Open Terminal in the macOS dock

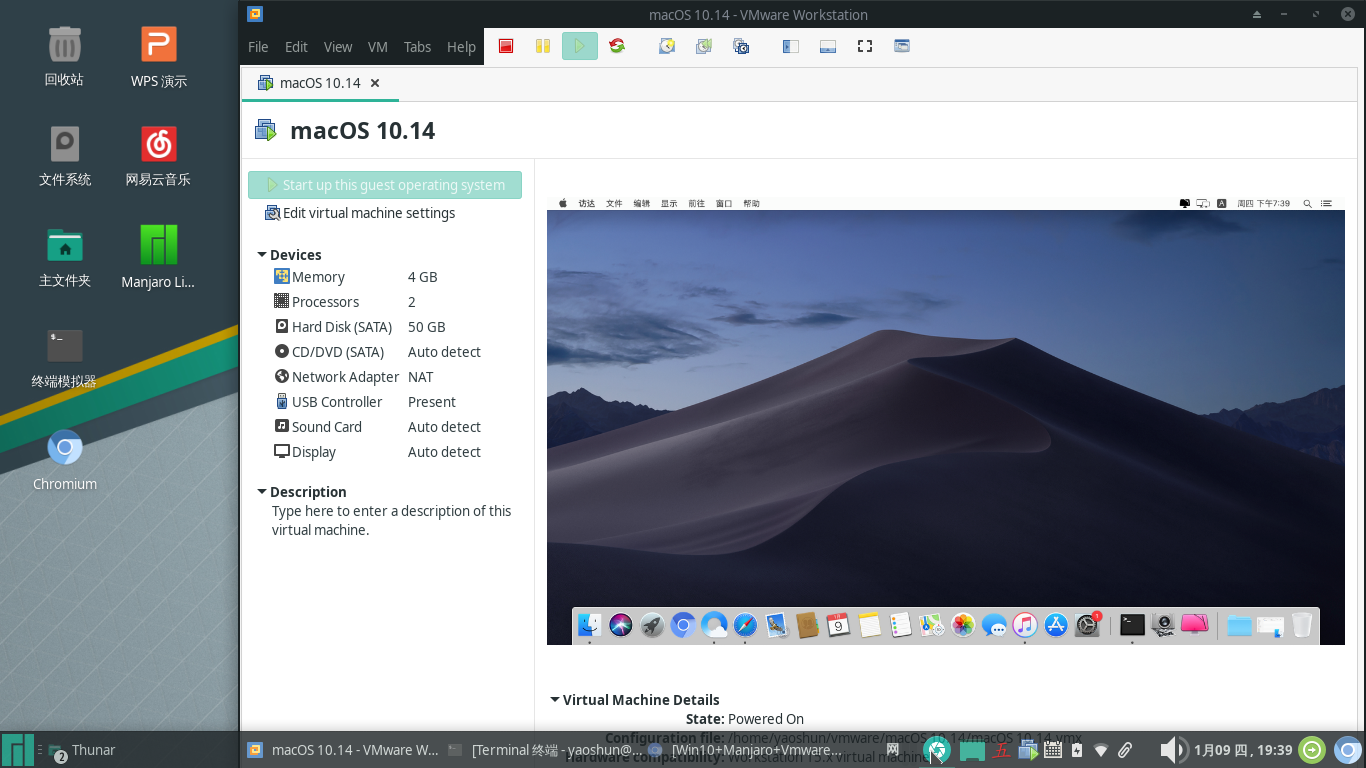(1132, 626)
